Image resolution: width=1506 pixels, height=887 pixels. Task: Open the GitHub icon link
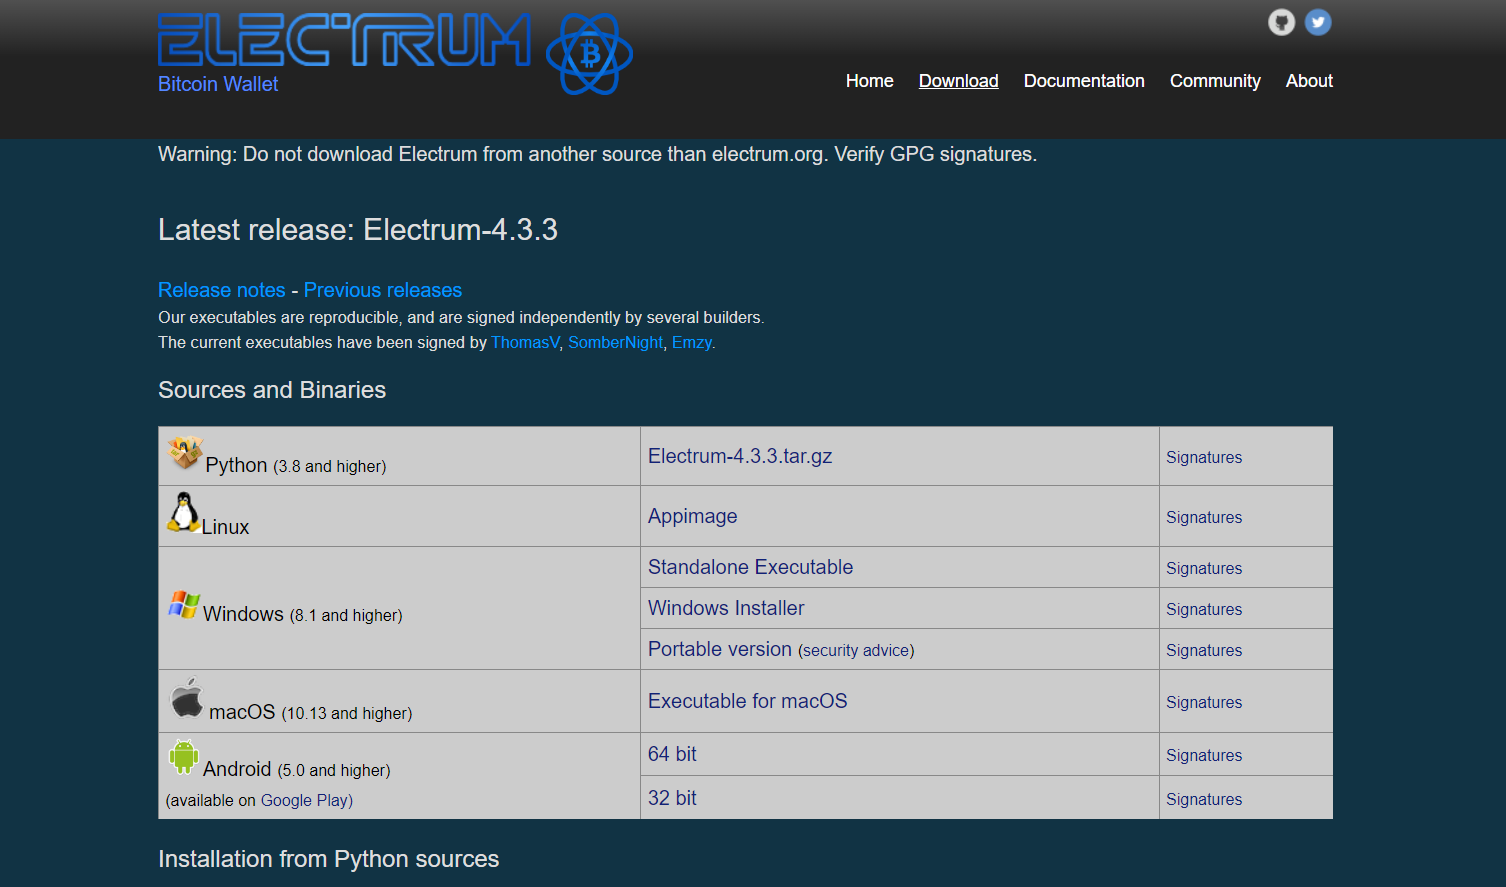pos(1281,22)
